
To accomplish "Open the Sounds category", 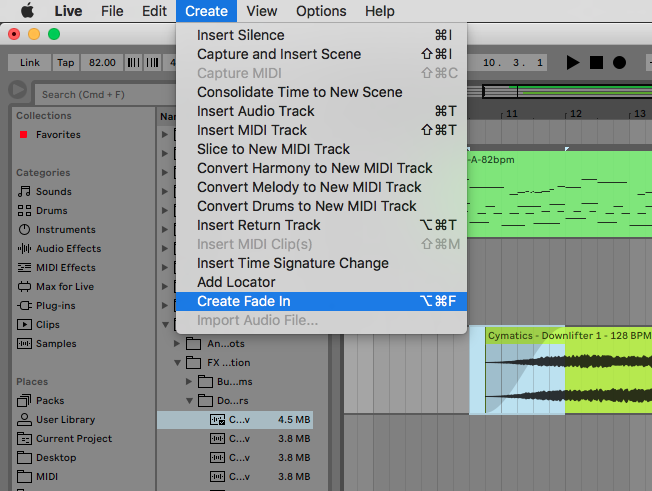I will [54, 192].
